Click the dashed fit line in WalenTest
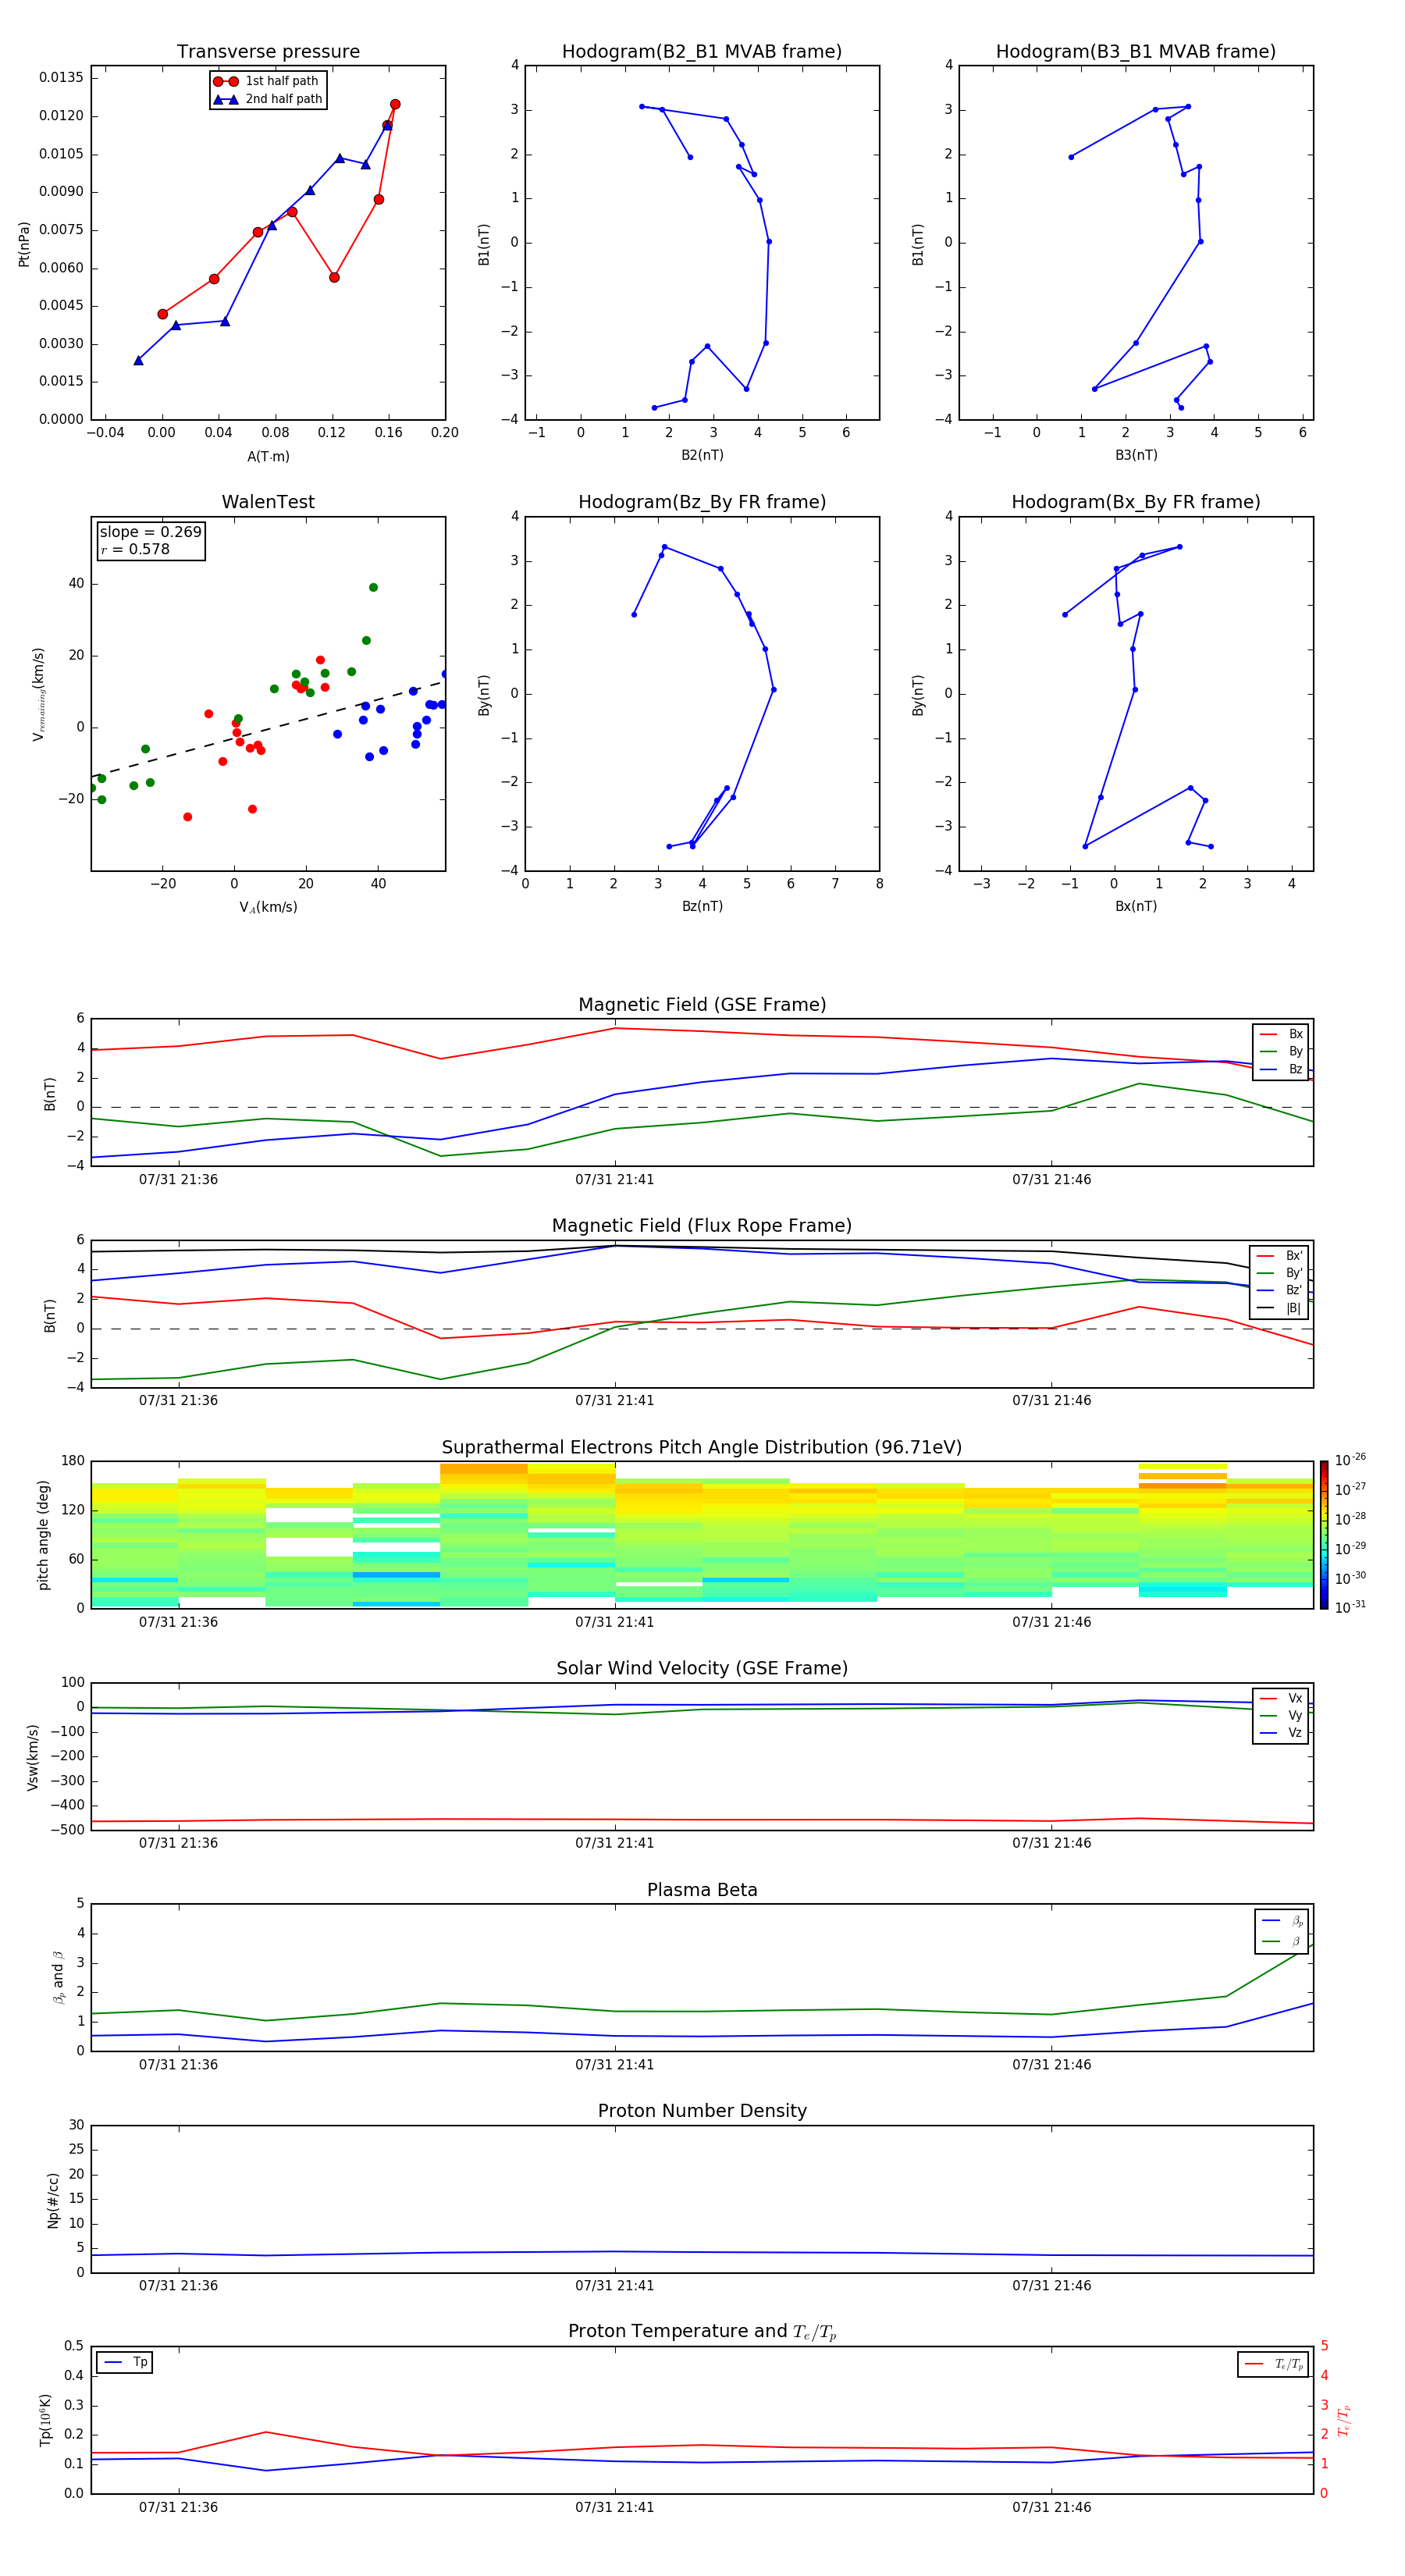Screen dimensions: 1405x2576 click(x=268, y=730)
